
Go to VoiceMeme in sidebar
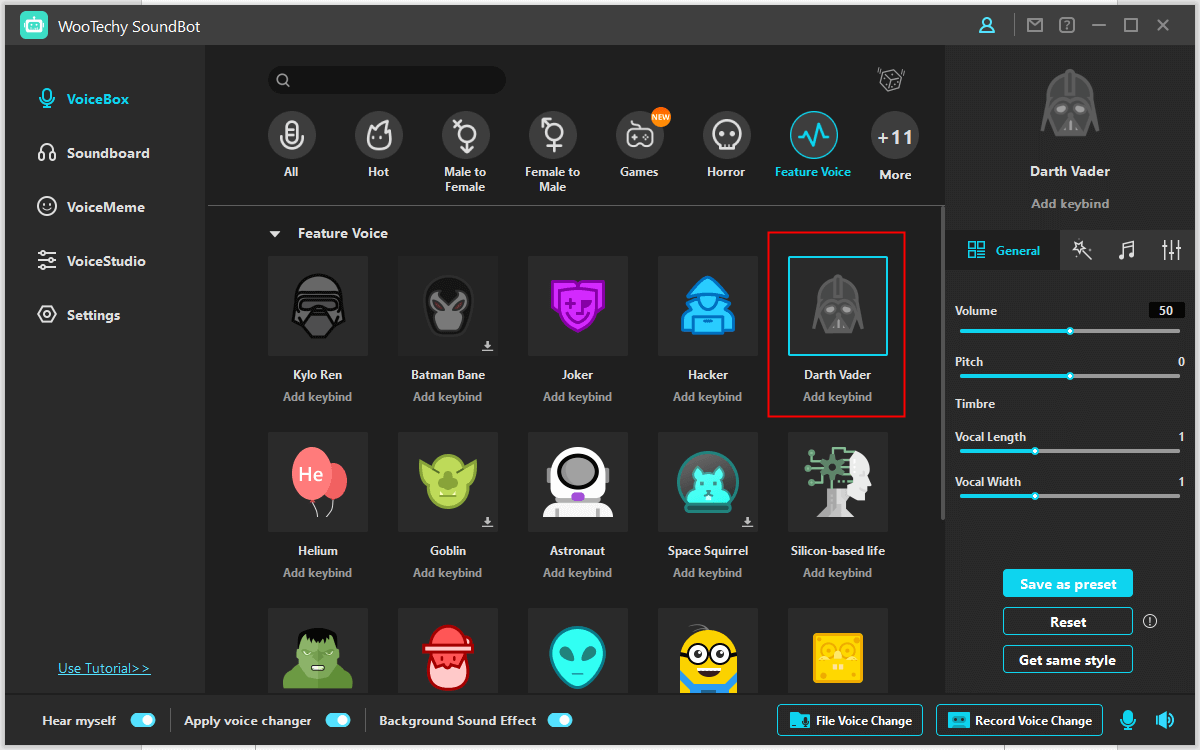pyautogui.click(x=91, y=207)
